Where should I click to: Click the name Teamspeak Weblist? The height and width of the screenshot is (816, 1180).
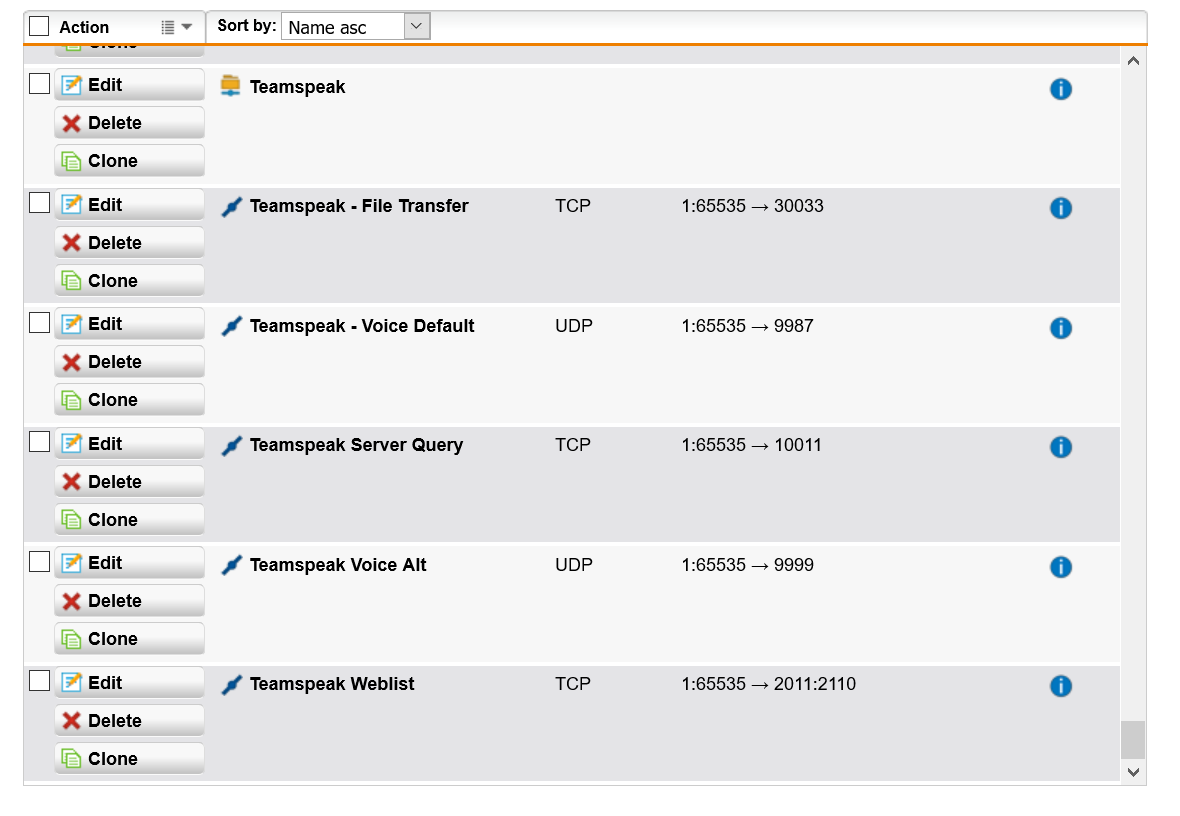point(332,684)
